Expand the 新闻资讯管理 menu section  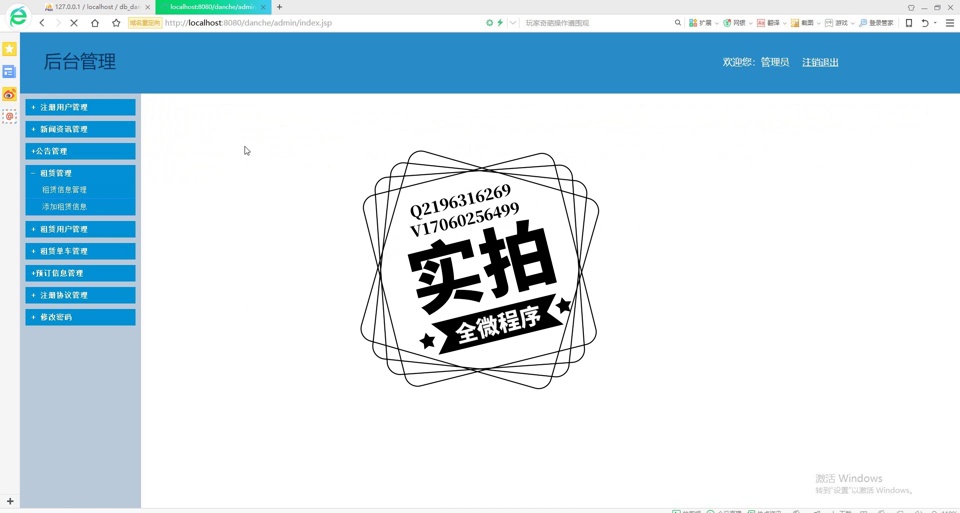[80, 129]
